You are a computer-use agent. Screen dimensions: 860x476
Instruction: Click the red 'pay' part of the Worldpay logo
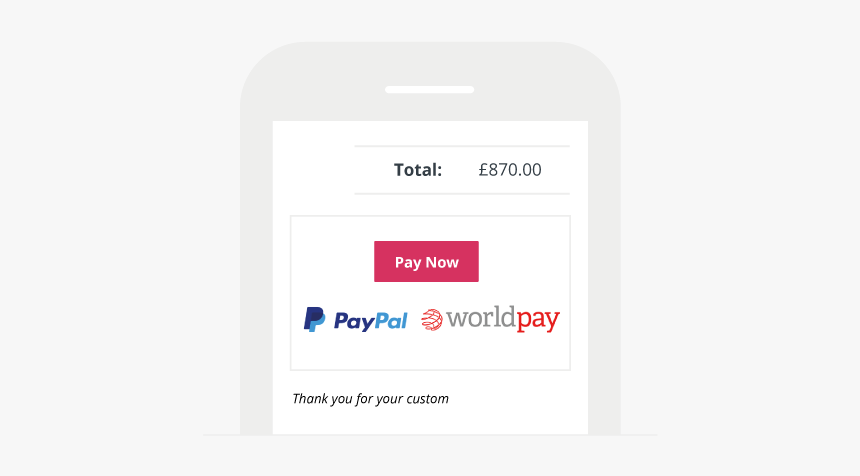point(538,320)
